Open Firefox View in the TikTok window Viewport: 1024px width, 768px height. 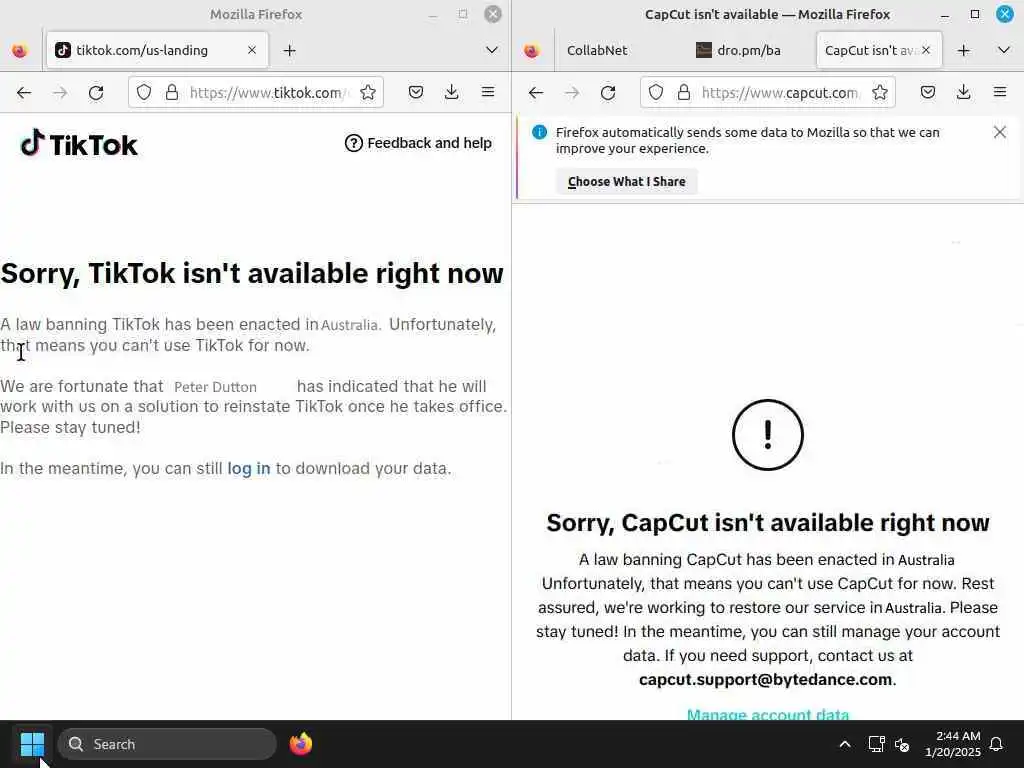point(20,50)
